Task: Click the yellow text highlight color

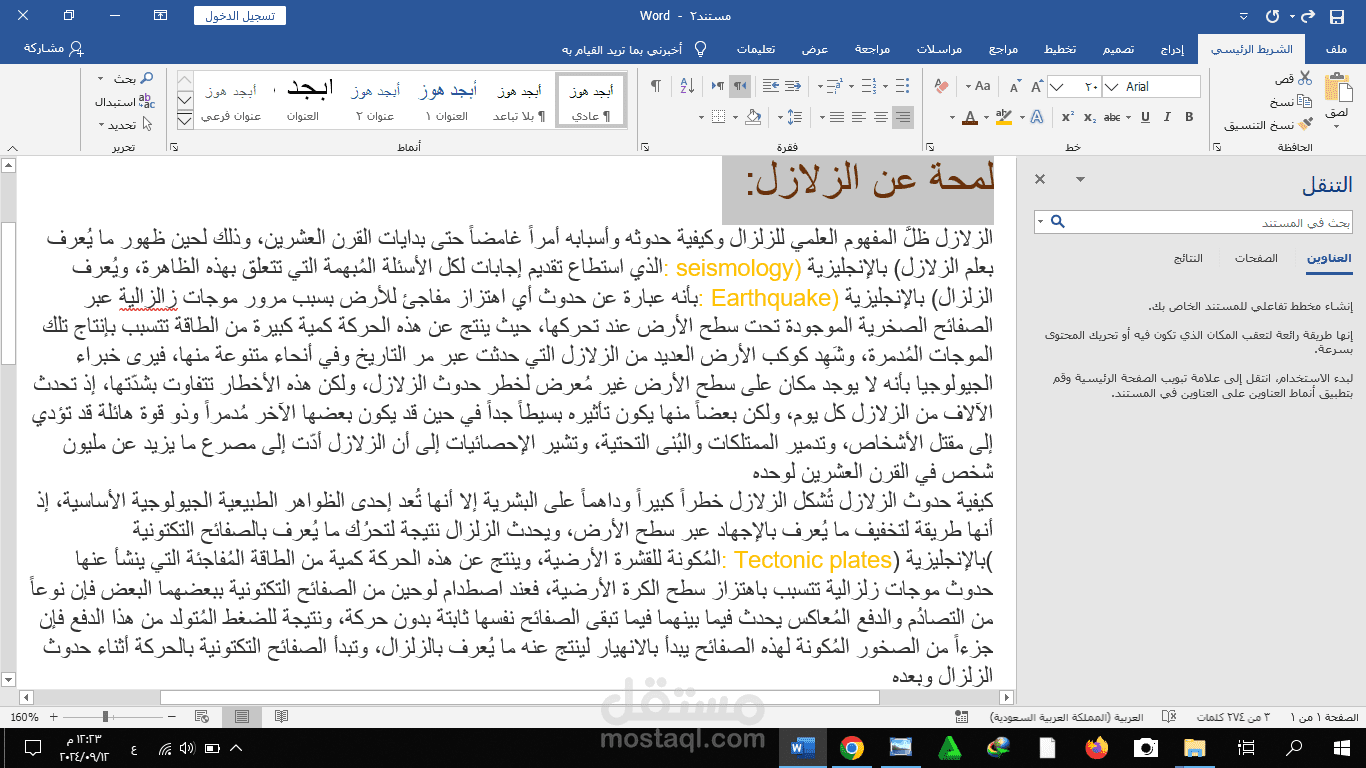Action: 1003,117
